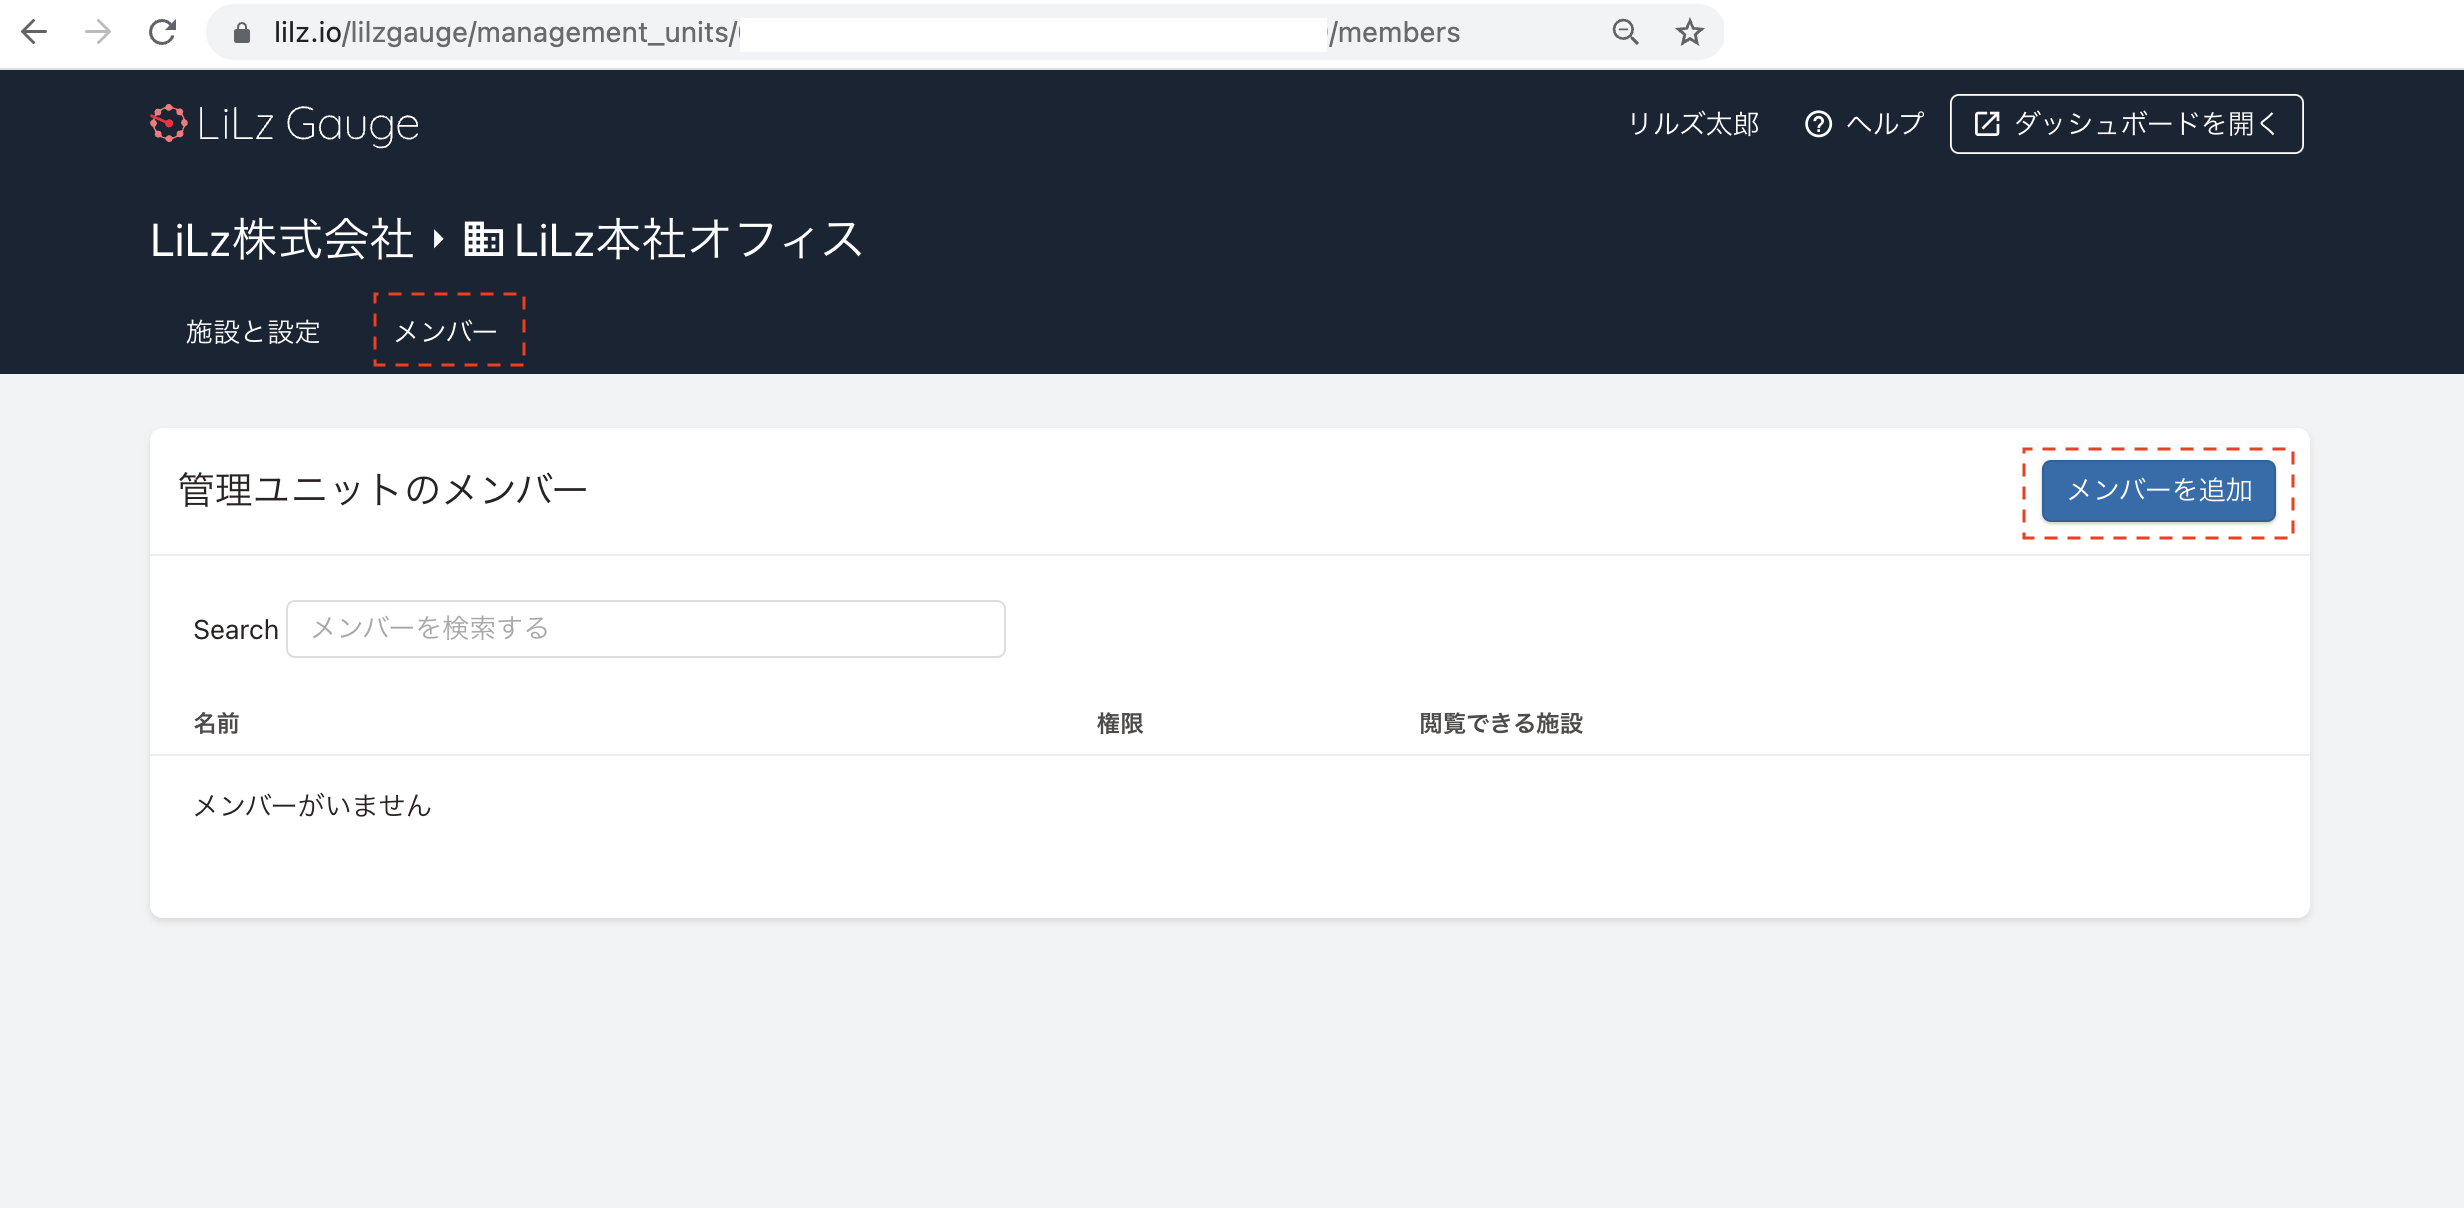Screen dimensions: 2464x1208
Task: Focus the メンバーを検索する search field
Action: click(646, 629)
